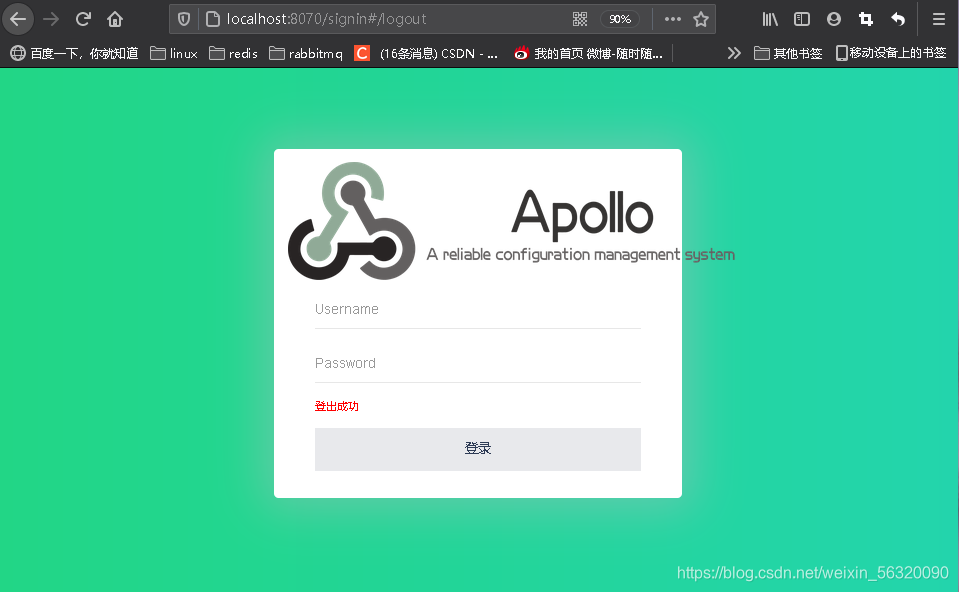Click the tracking protection shield icon
The width and height of the screenshot is (959, 592).
coord(183,19)
